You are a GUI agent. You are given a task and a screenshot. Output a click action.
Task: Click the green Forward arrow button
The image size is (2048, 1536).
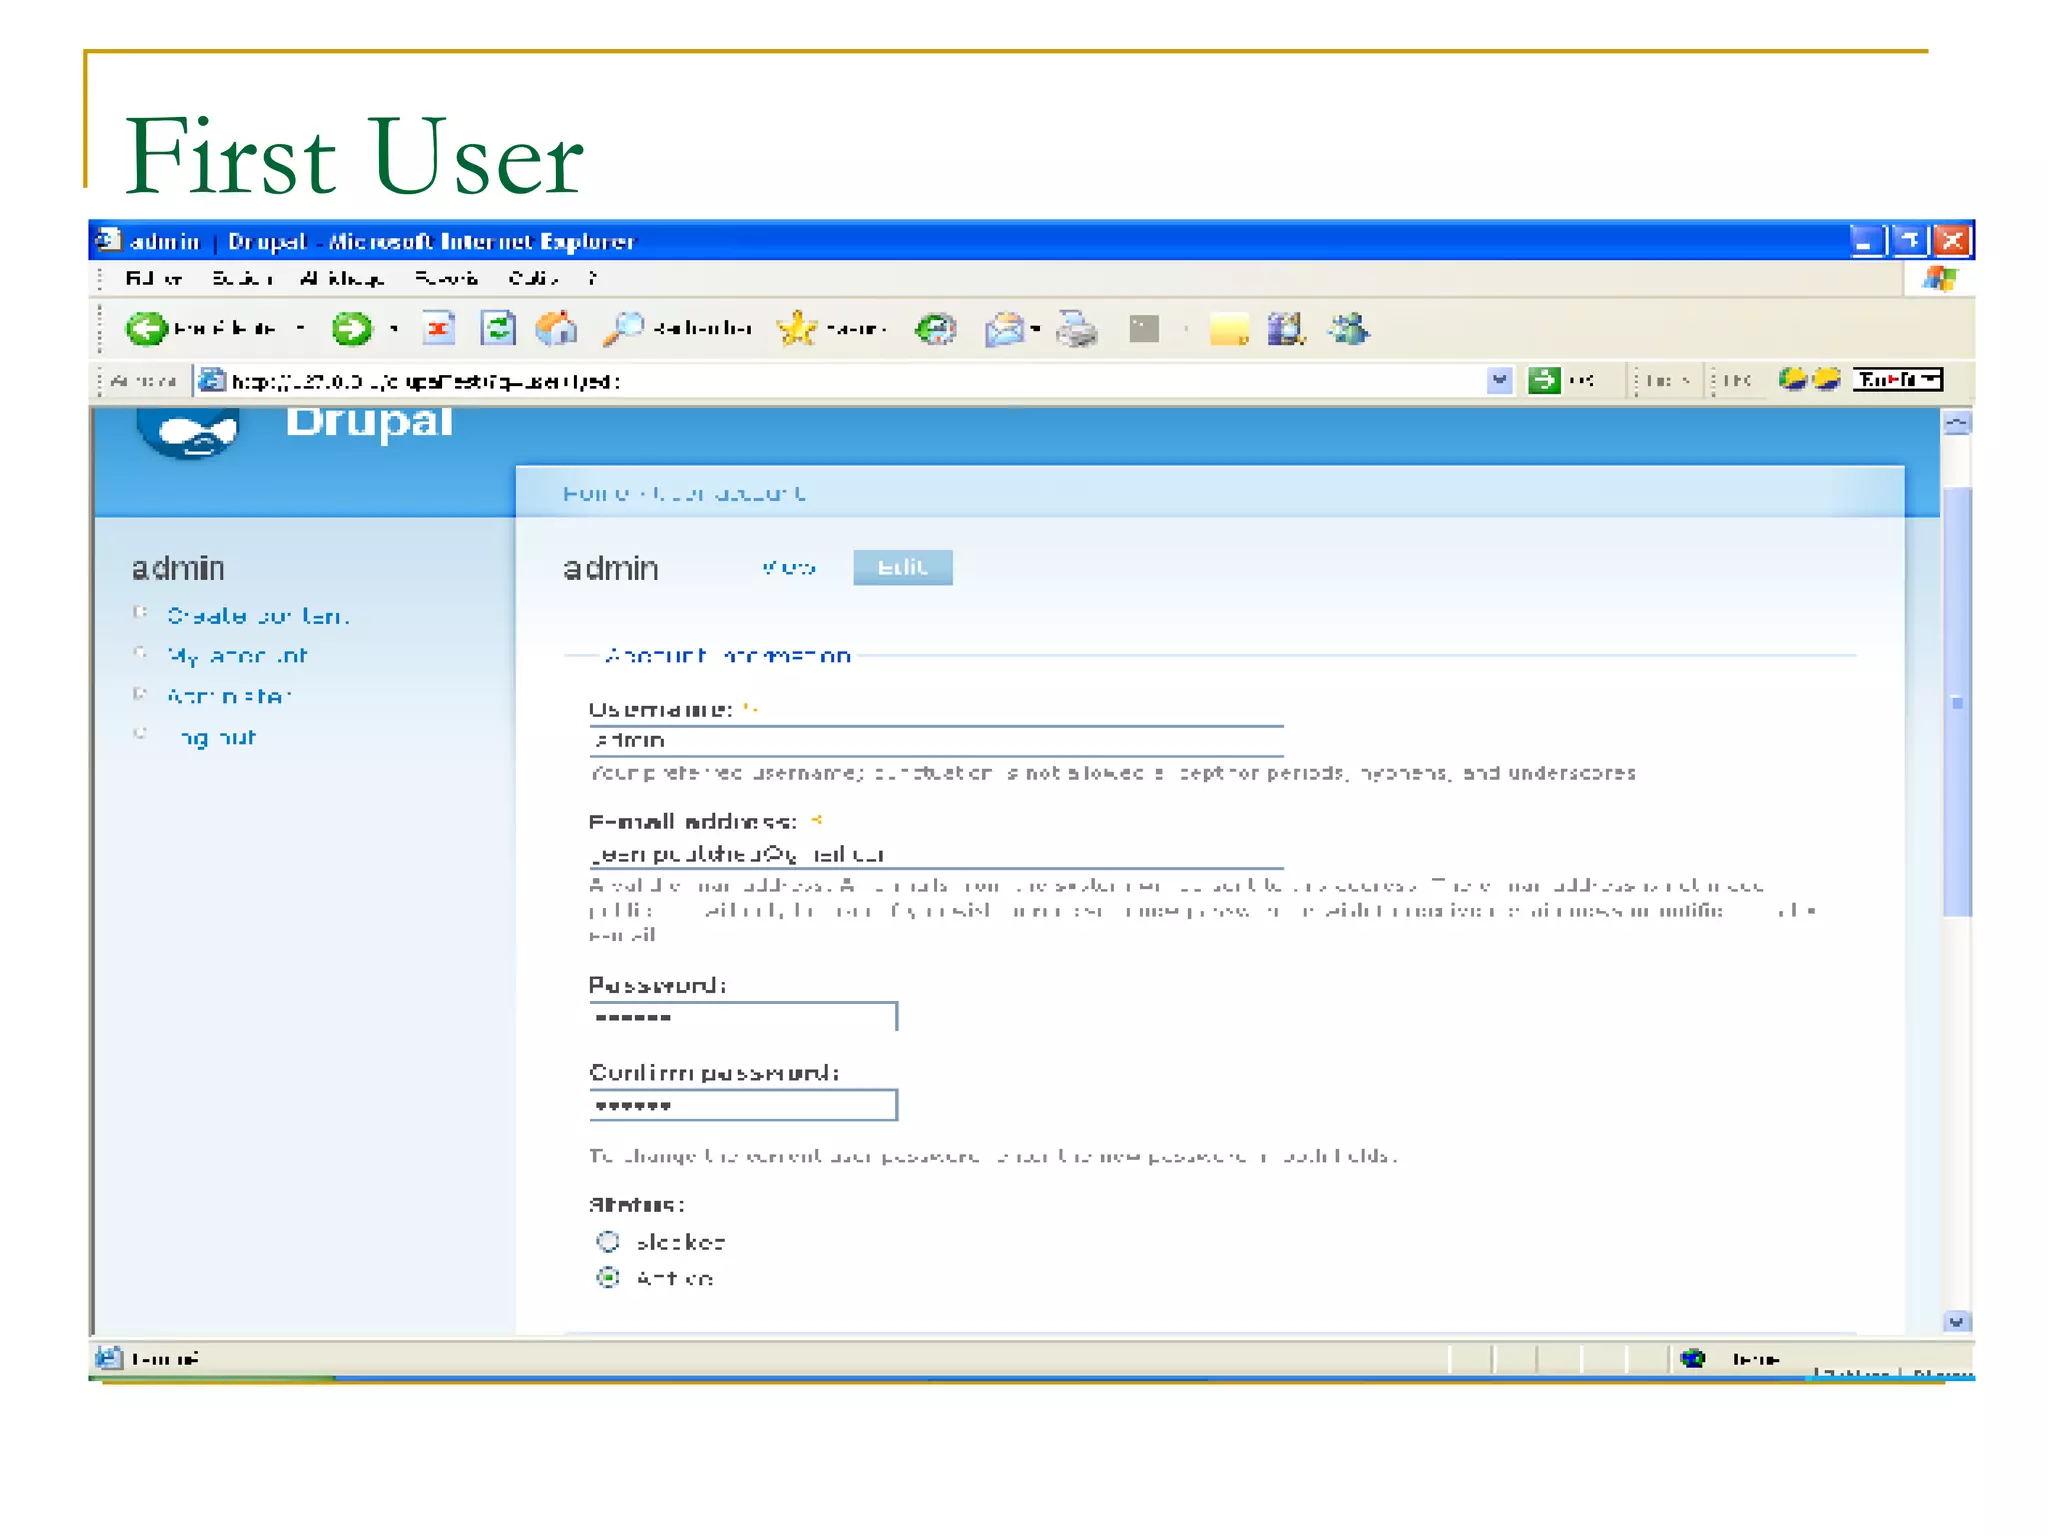(x=351, y=328)
